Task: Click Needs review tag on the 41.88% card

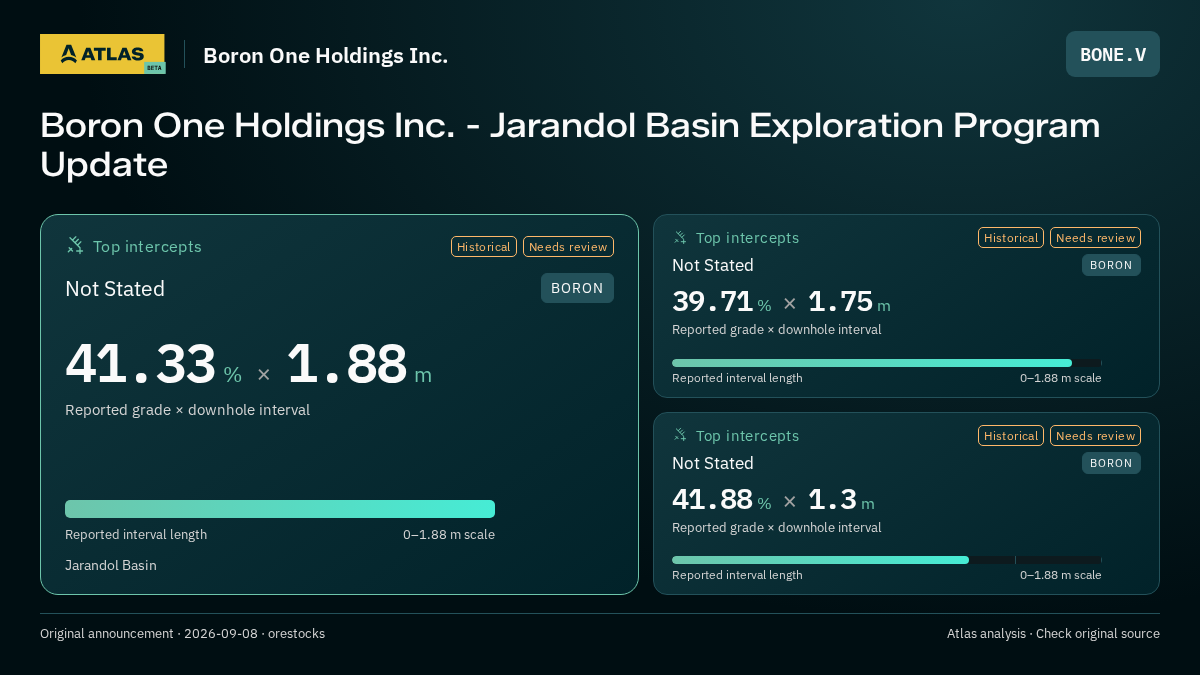Action: [1095, 436]
